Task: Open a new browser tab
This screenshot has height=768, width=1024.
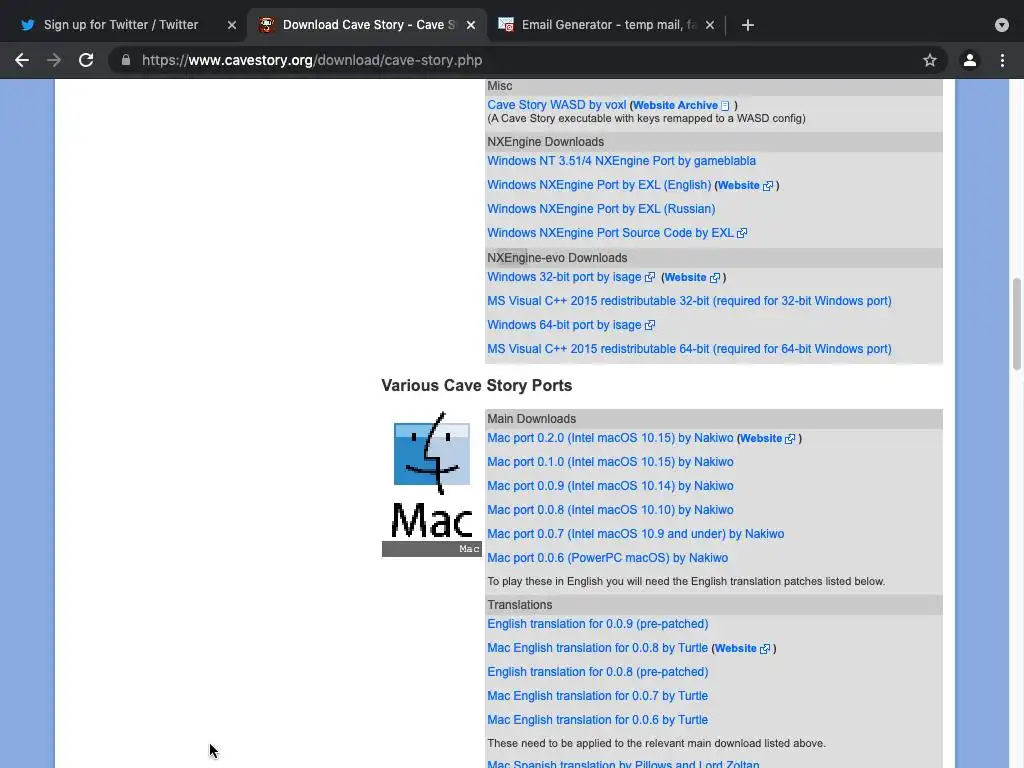Action: [x=748, y=25]
